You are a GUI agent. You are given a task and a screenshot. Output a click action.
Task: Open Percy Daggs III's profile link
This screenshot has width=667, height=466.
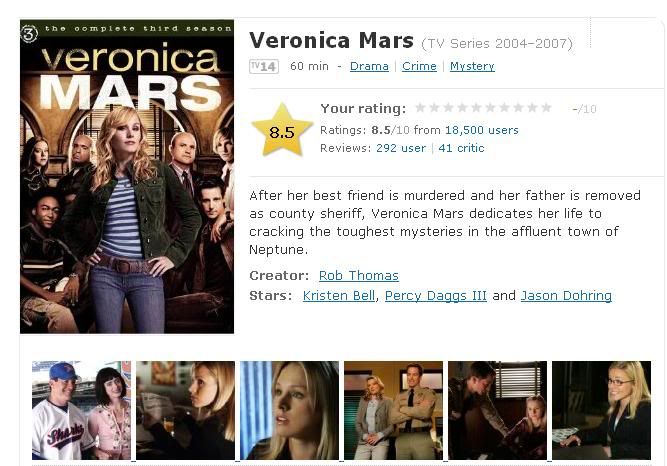point(436,296)
